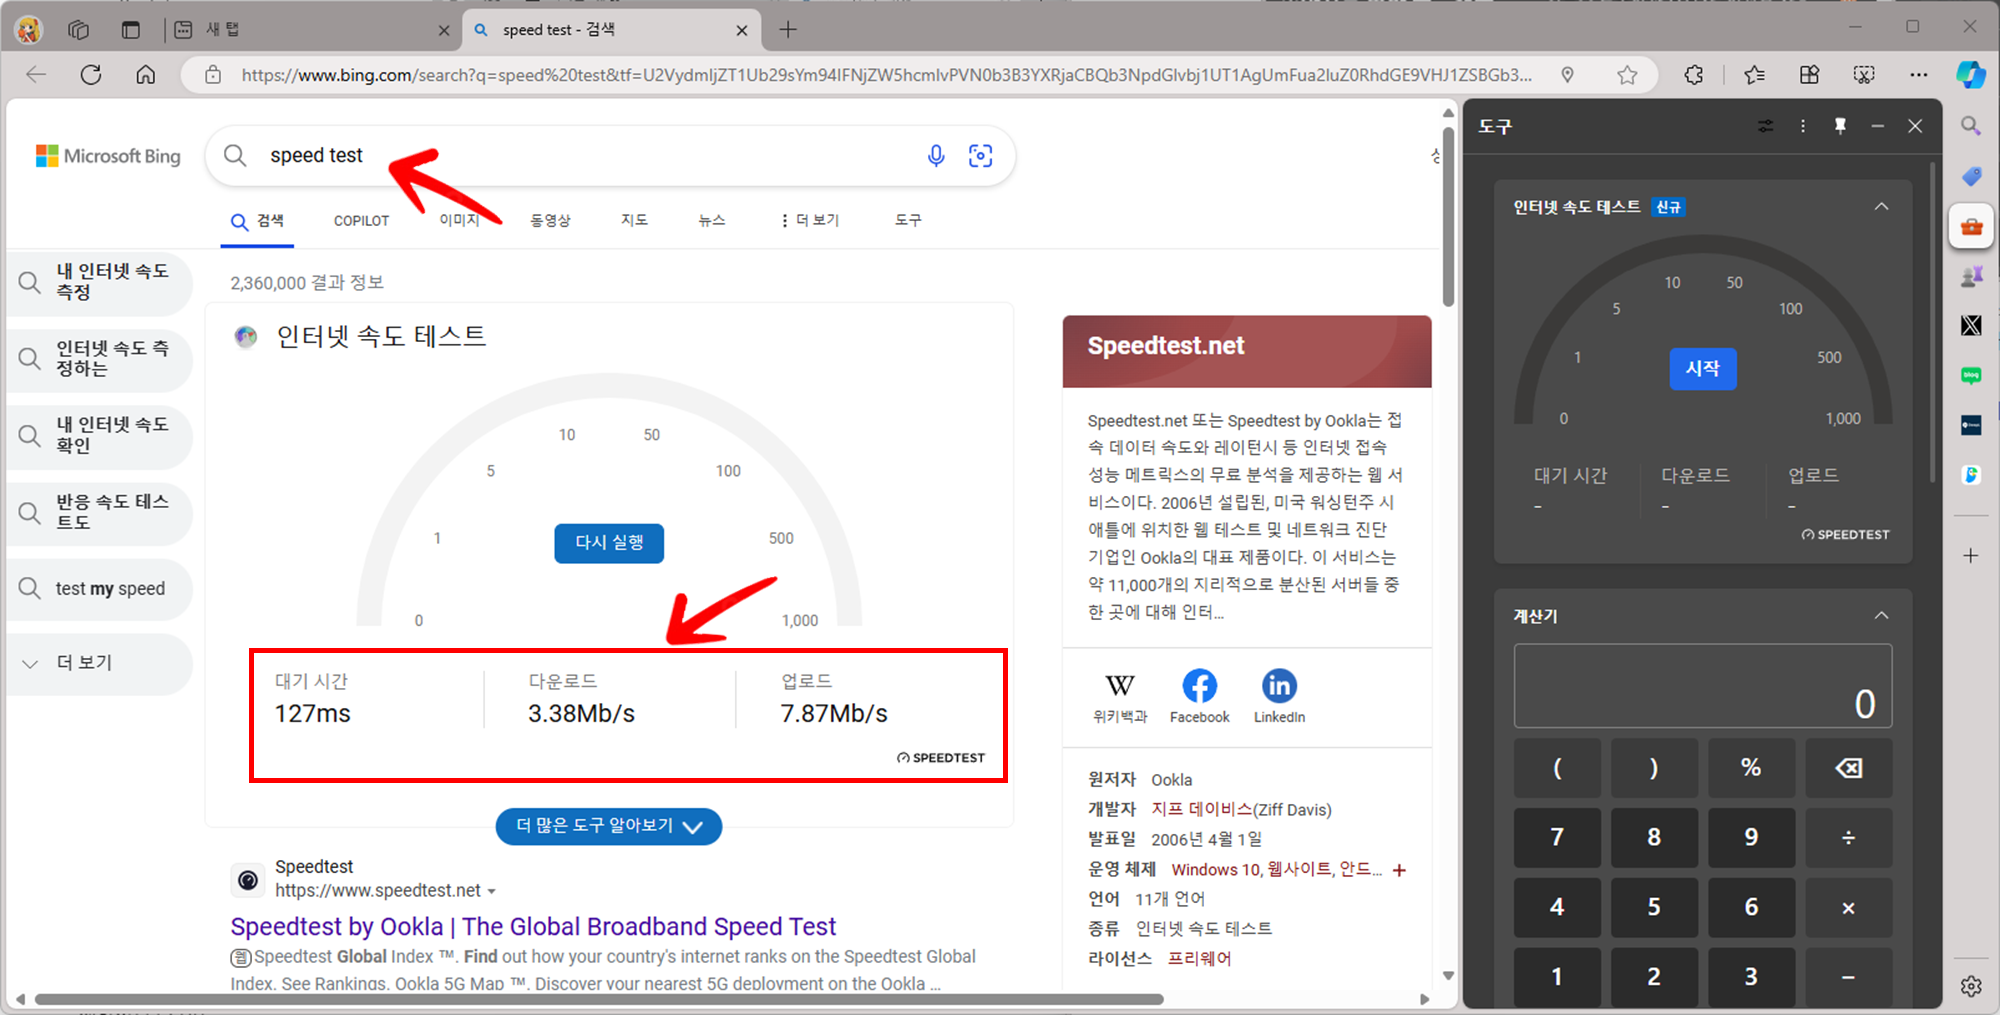Click calculator number 7 key
This screenshot has height=1015, width=2000.
tap(1557, 837)
